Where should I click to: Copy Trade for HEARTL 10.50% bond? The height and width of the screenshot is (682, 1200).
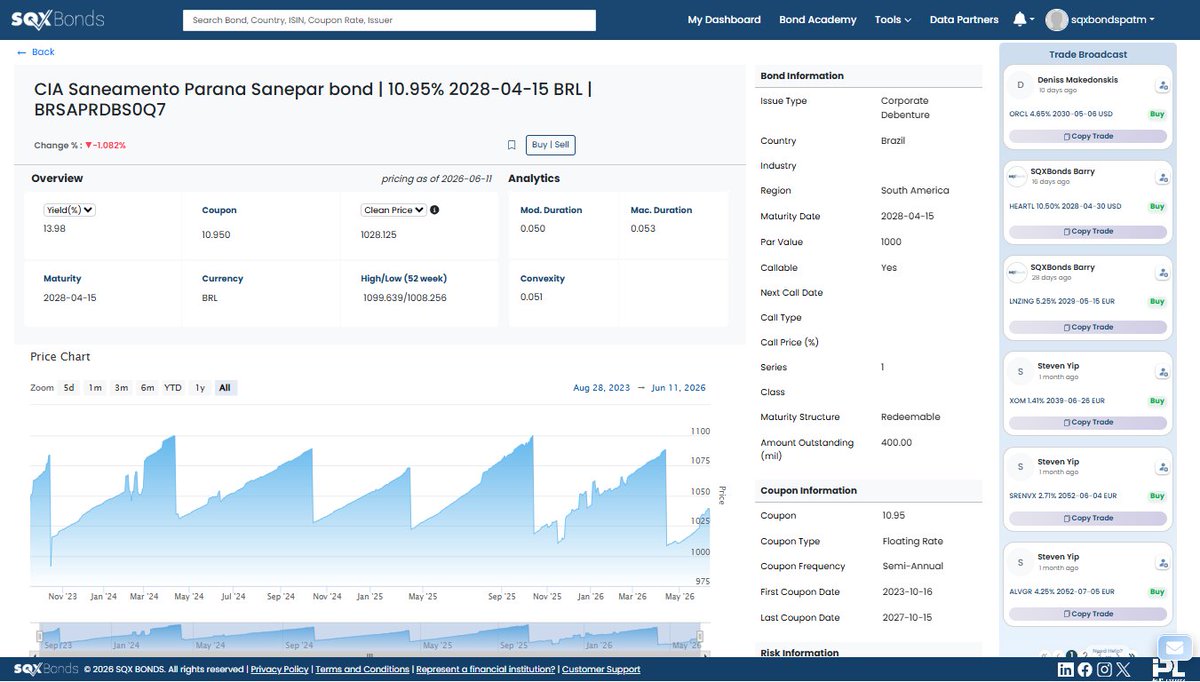1088,231
